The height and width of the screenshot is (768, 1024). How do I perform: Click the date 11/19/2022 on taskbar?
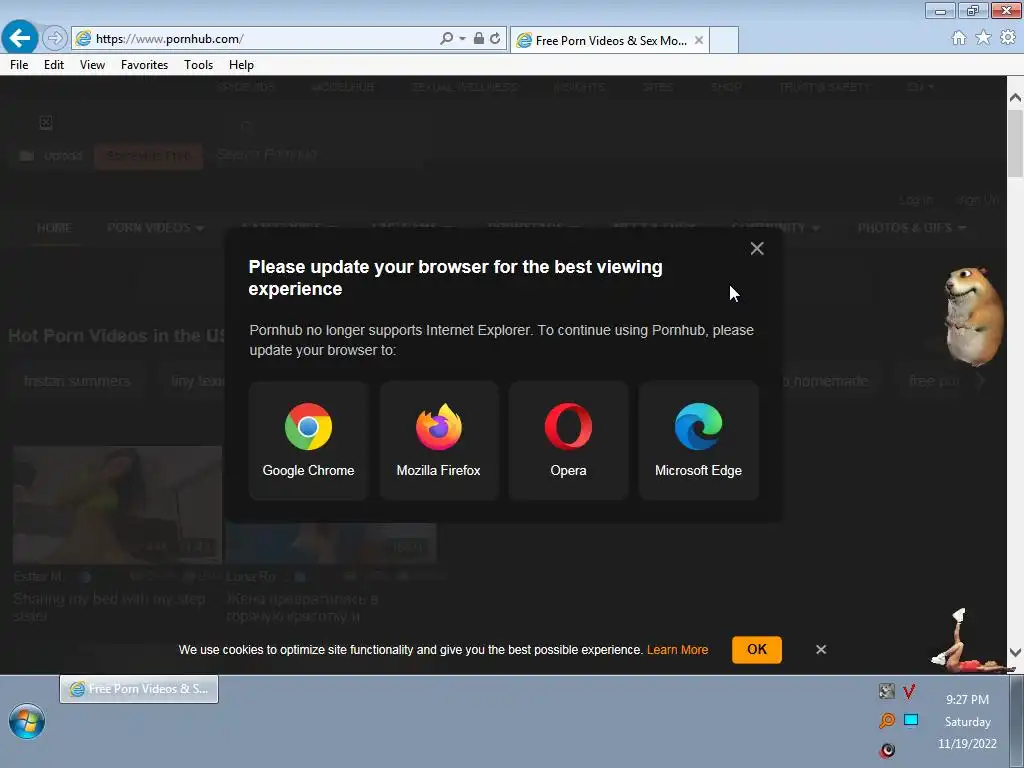[967, 744]
